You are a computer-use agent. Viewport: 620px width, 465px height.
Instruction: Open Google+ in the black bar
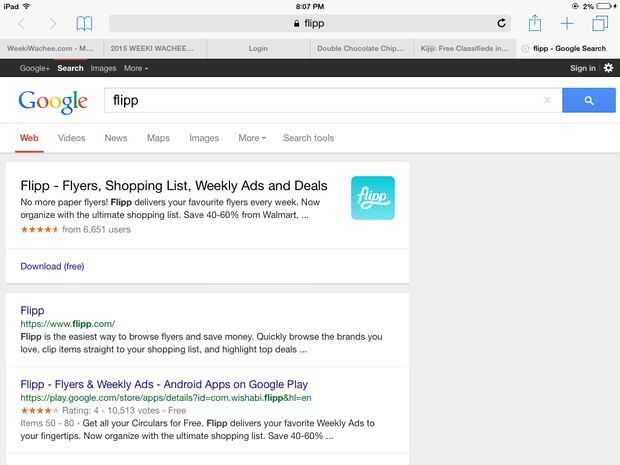tap(35, 68)
